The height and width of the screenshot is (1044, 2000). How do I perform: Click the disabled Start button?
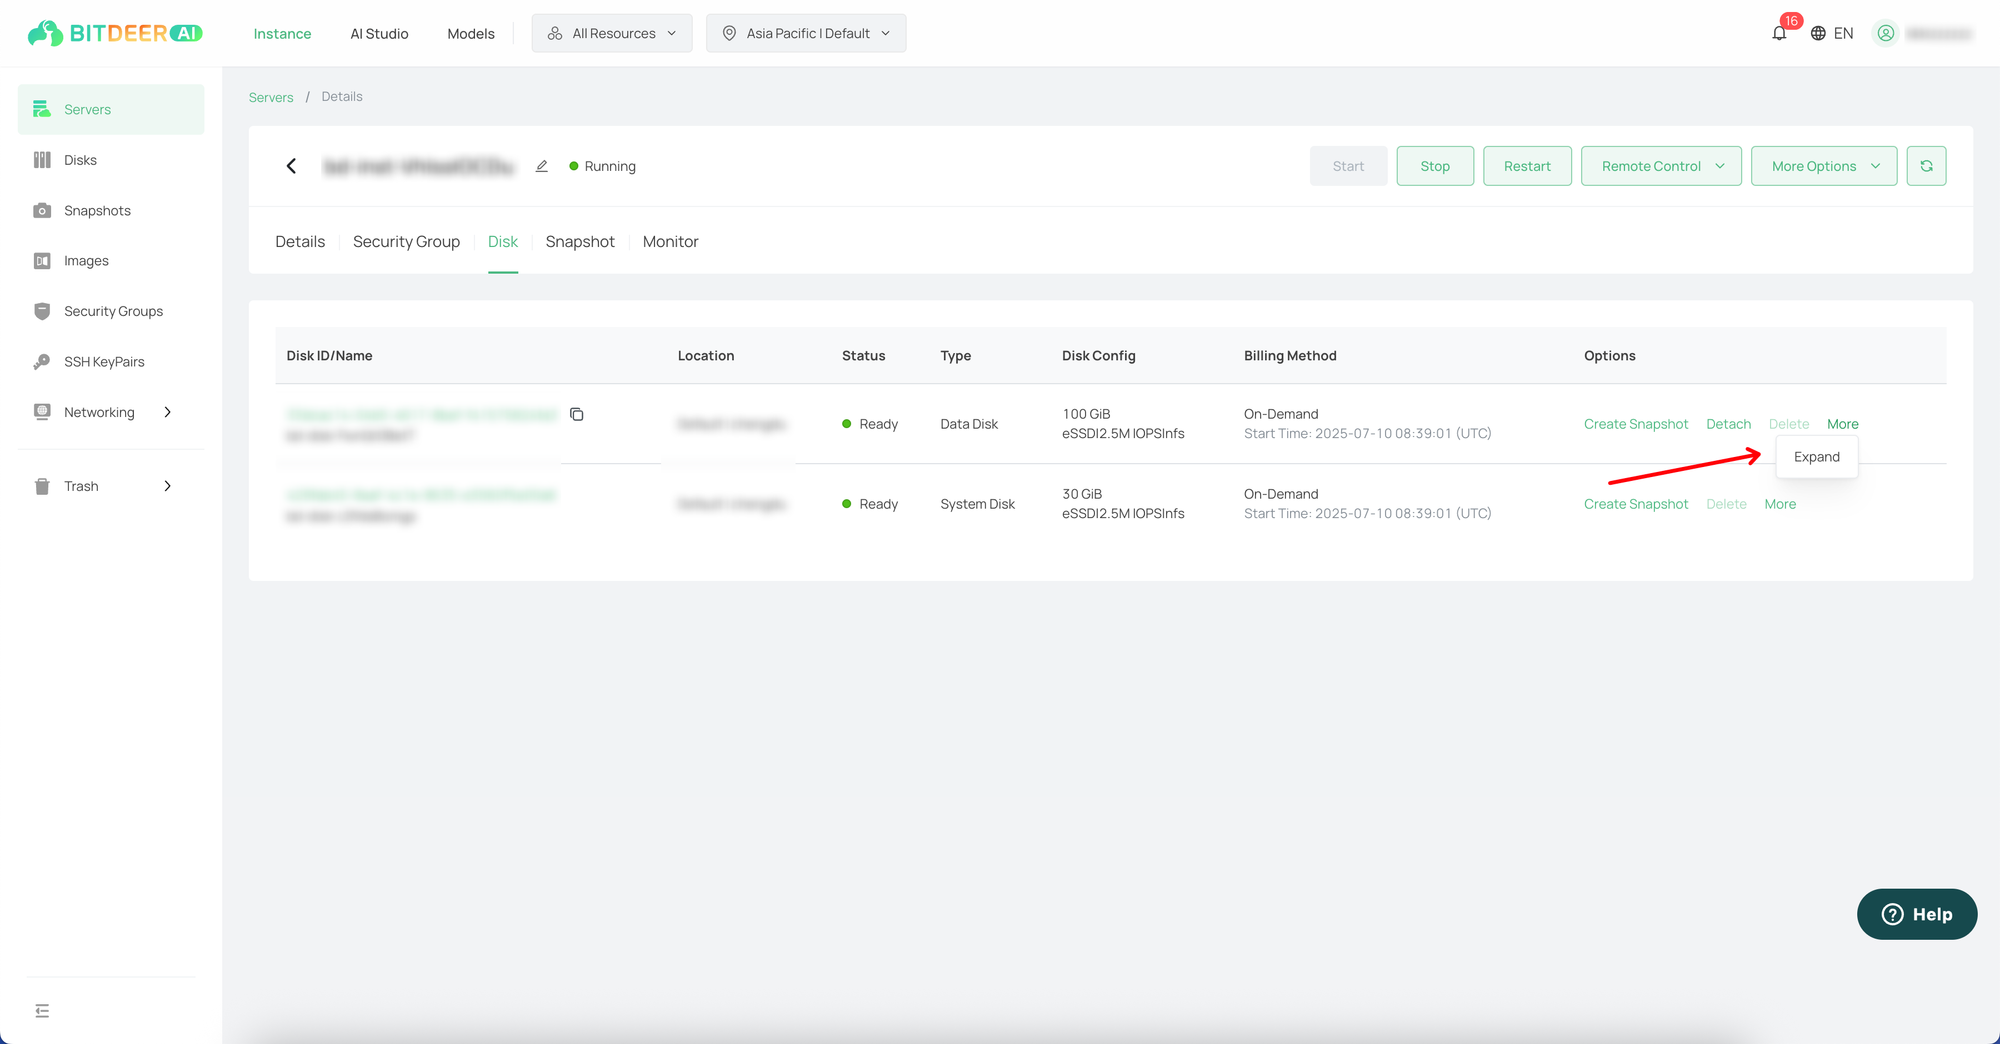tap(1348, 166)
